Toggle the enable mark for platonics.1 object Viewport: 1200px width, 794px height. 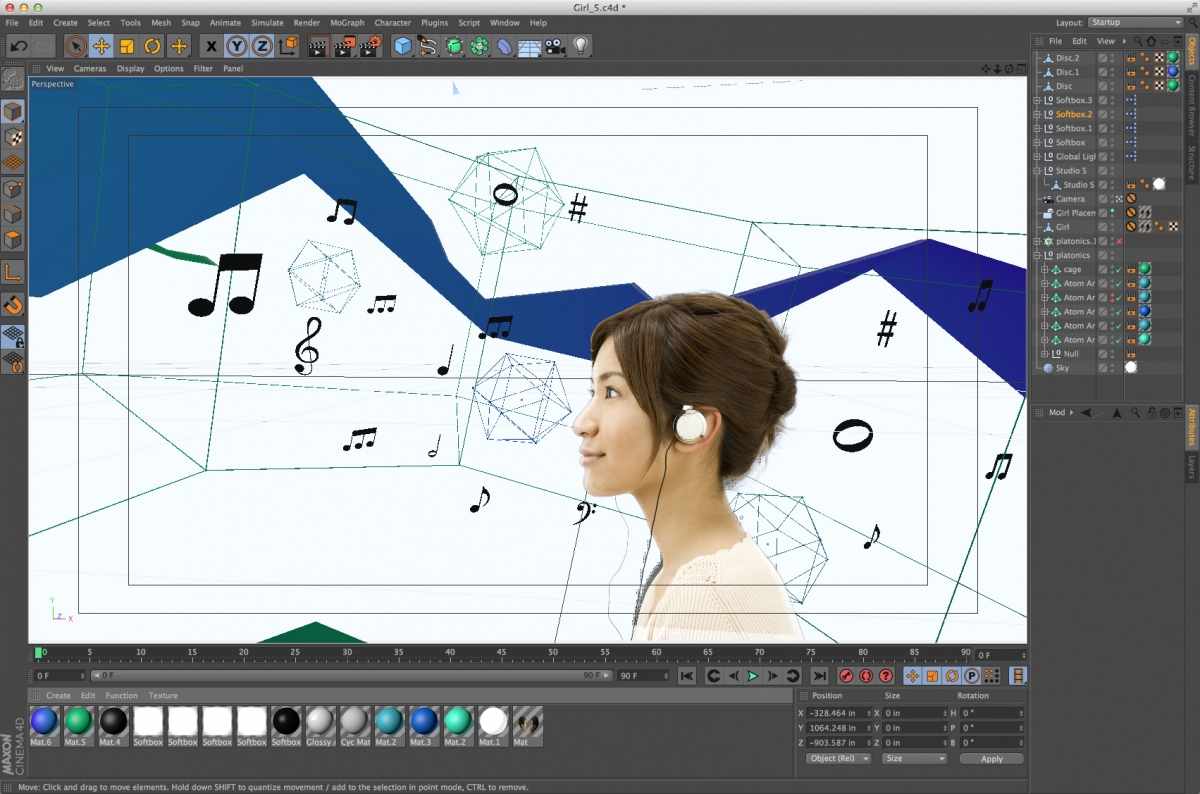(x=1119, y=241)
